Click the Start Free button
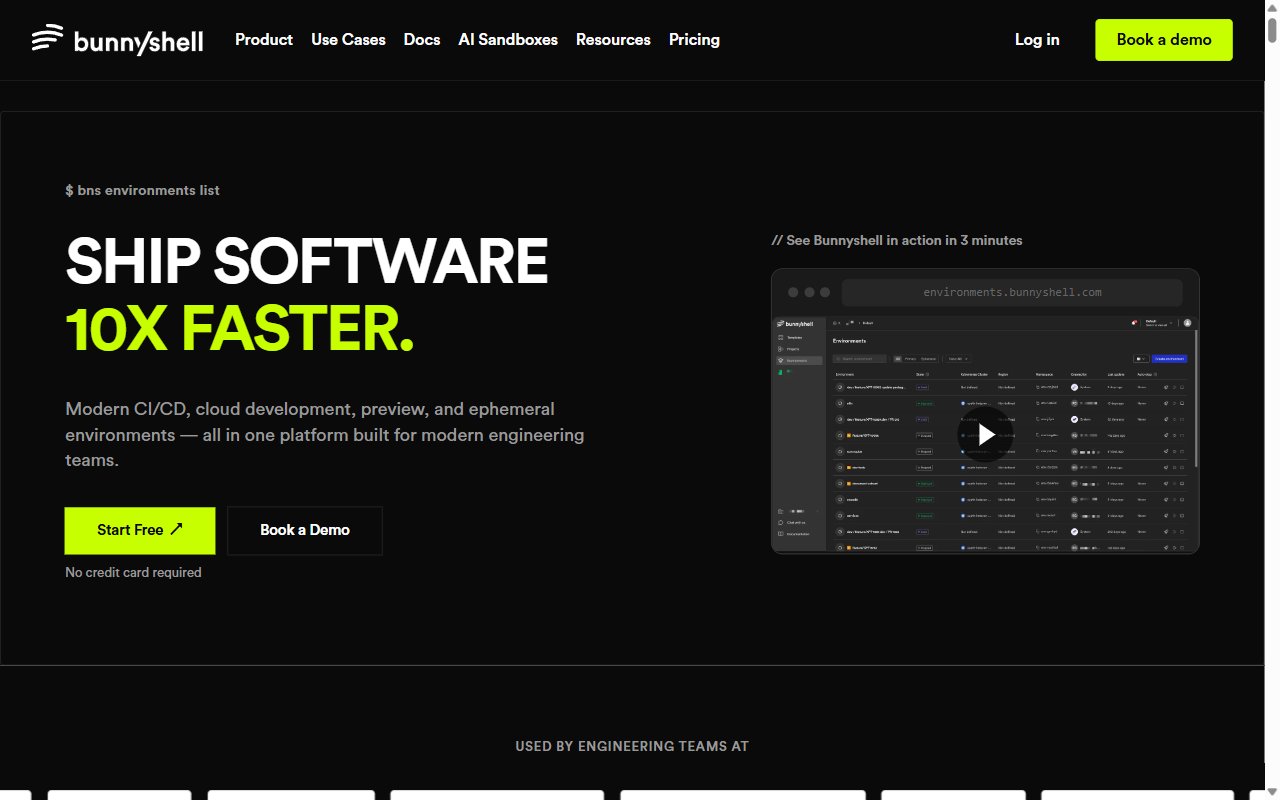The width and height of the screenshot is (1280, 800). click(140, 530)
